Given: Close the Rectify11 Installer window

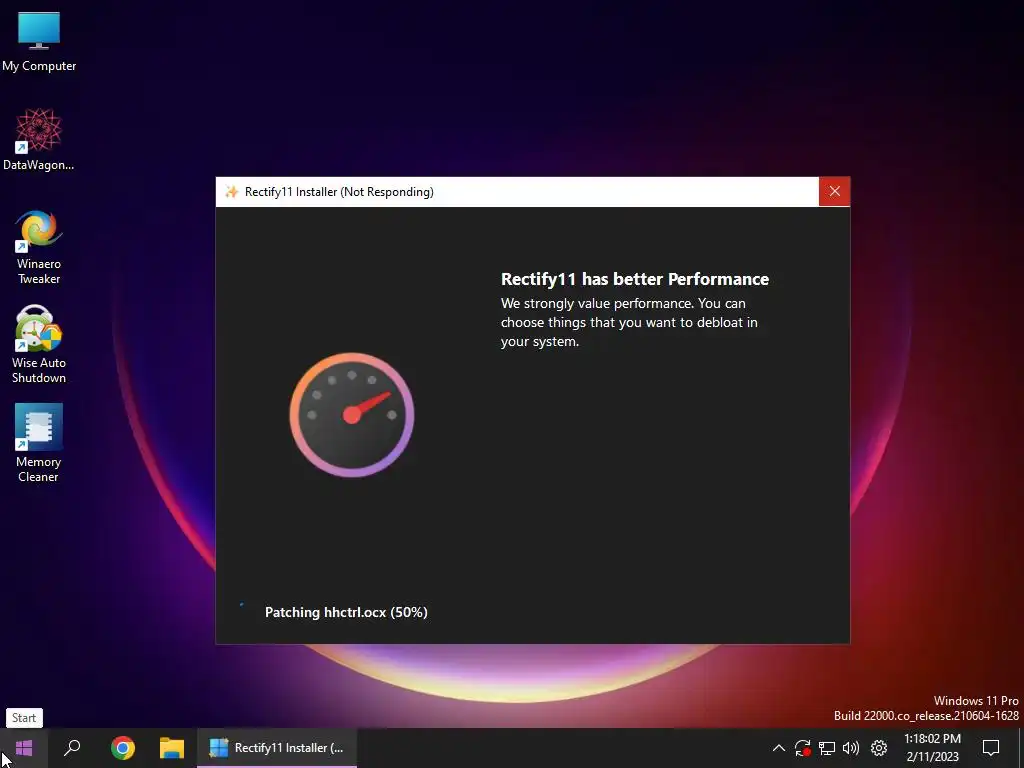Looking at the screenshot, I should [835, 191].
